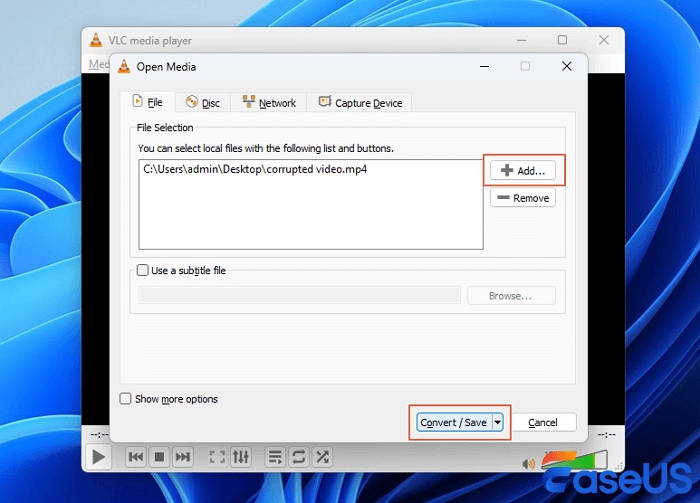This screenshot has height=503, width=700.
Task: Click the Add... file button
Action: point(523,170)
